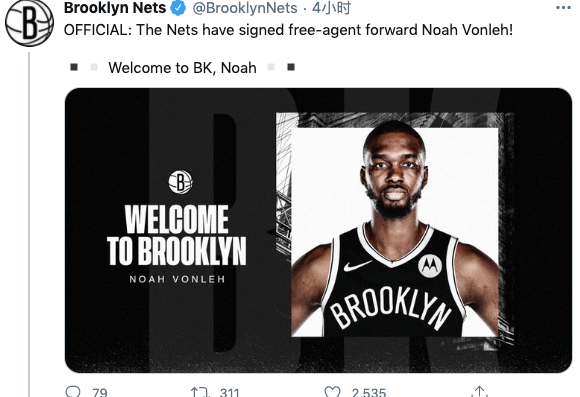Like the tweet with the heart icon
The image size is (580, 397).
pos(332,392)
